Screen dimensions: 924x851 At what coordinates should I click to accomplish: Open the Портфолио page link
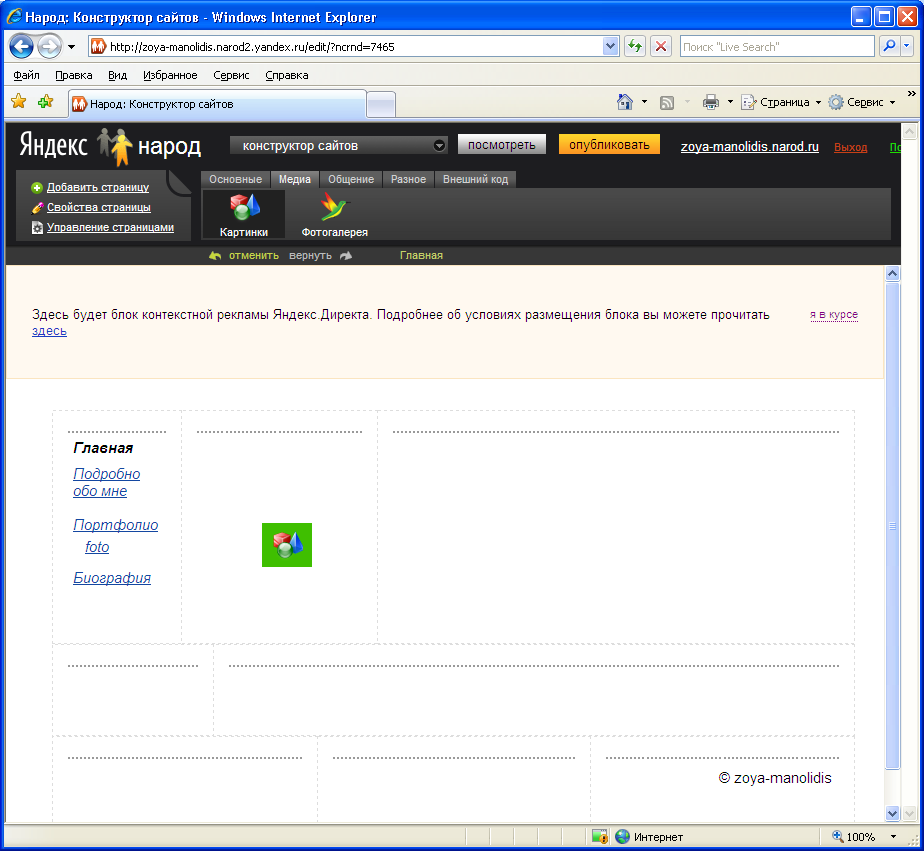116,525
